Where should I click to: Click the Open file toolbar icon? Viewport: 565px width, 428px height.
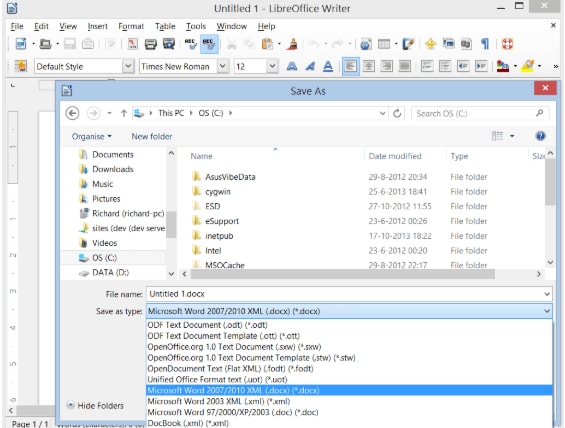point(45,44)
